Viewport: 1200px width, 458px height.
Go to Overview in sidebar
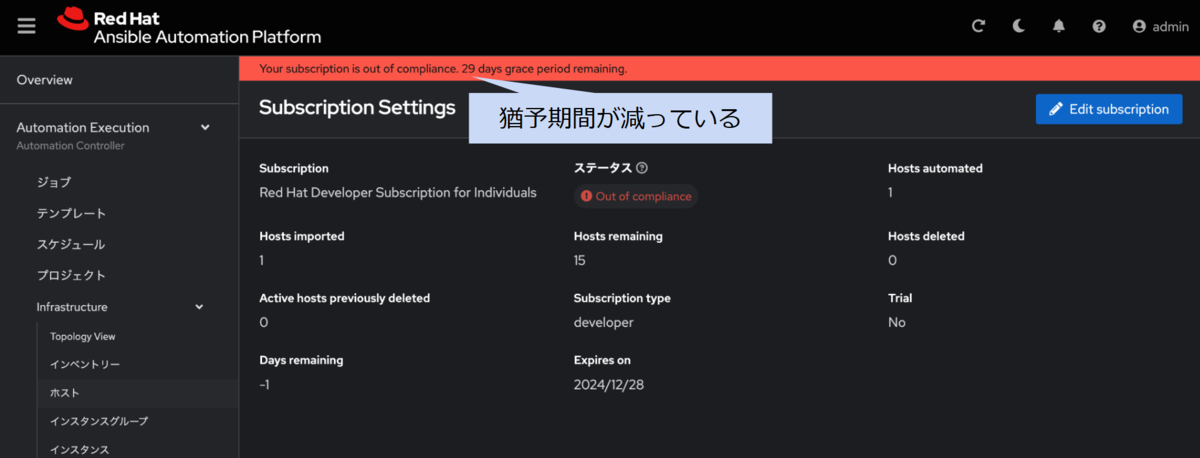point(45,80)
